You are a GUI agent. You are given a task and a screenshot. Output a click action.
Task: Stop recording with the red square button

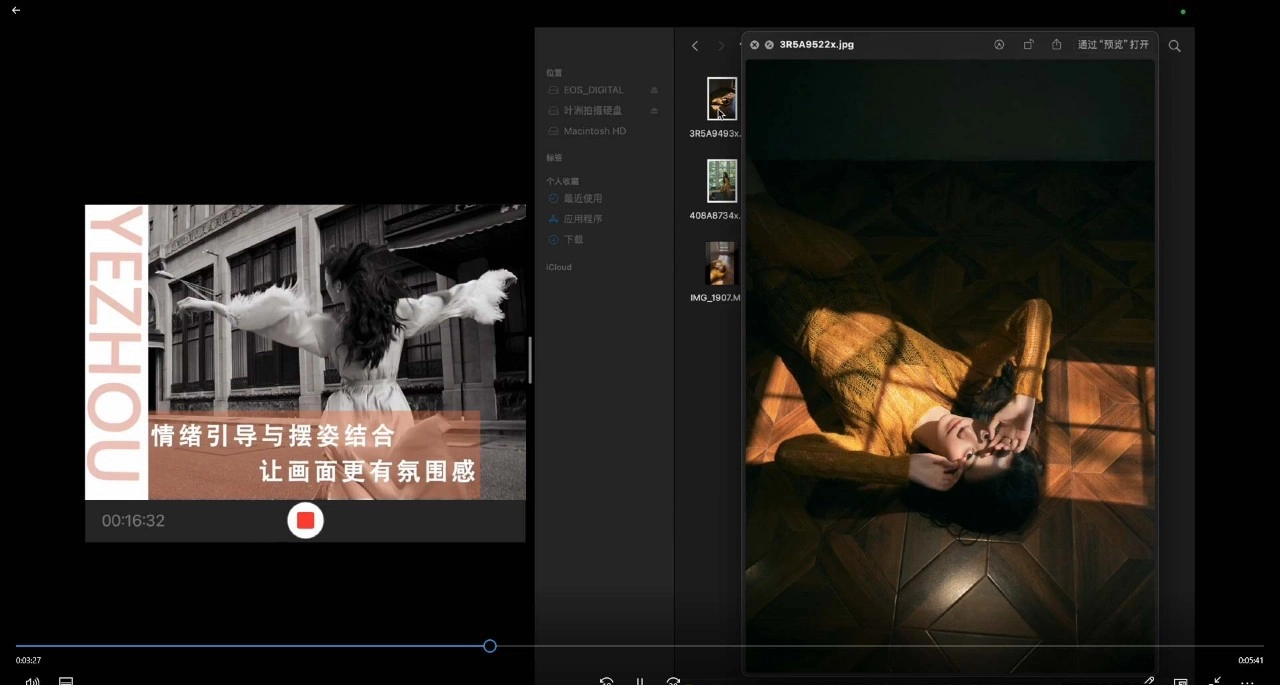(x=306, y=521)
